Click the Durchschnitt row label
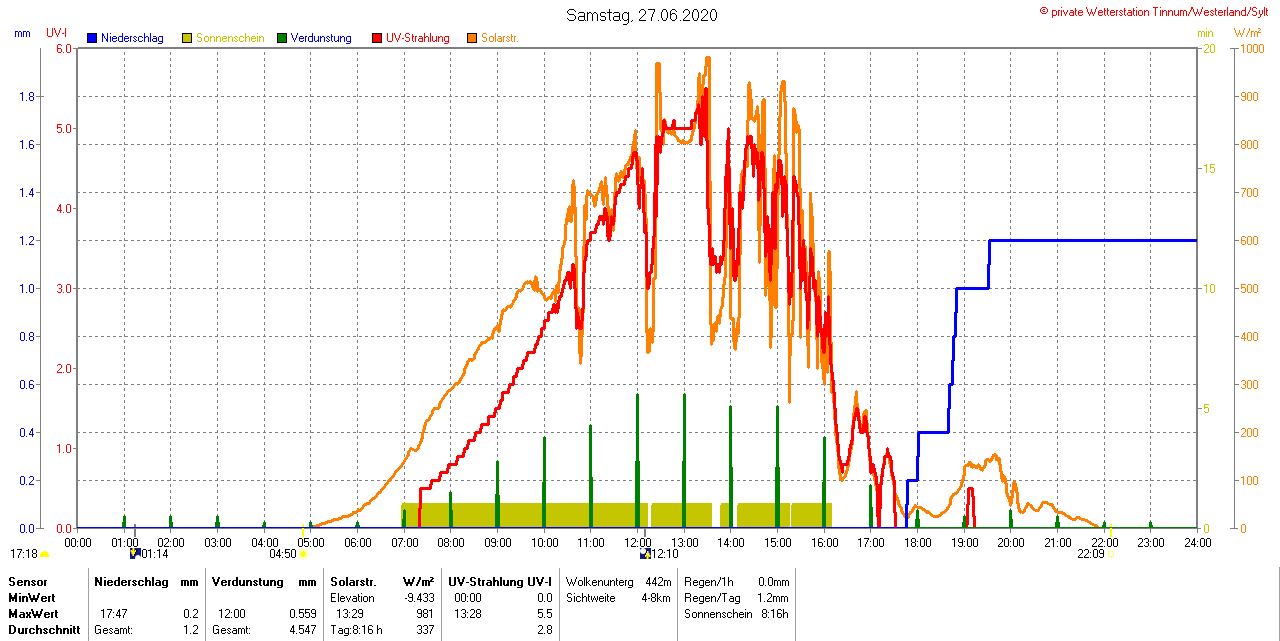 [x=44, y=630]
